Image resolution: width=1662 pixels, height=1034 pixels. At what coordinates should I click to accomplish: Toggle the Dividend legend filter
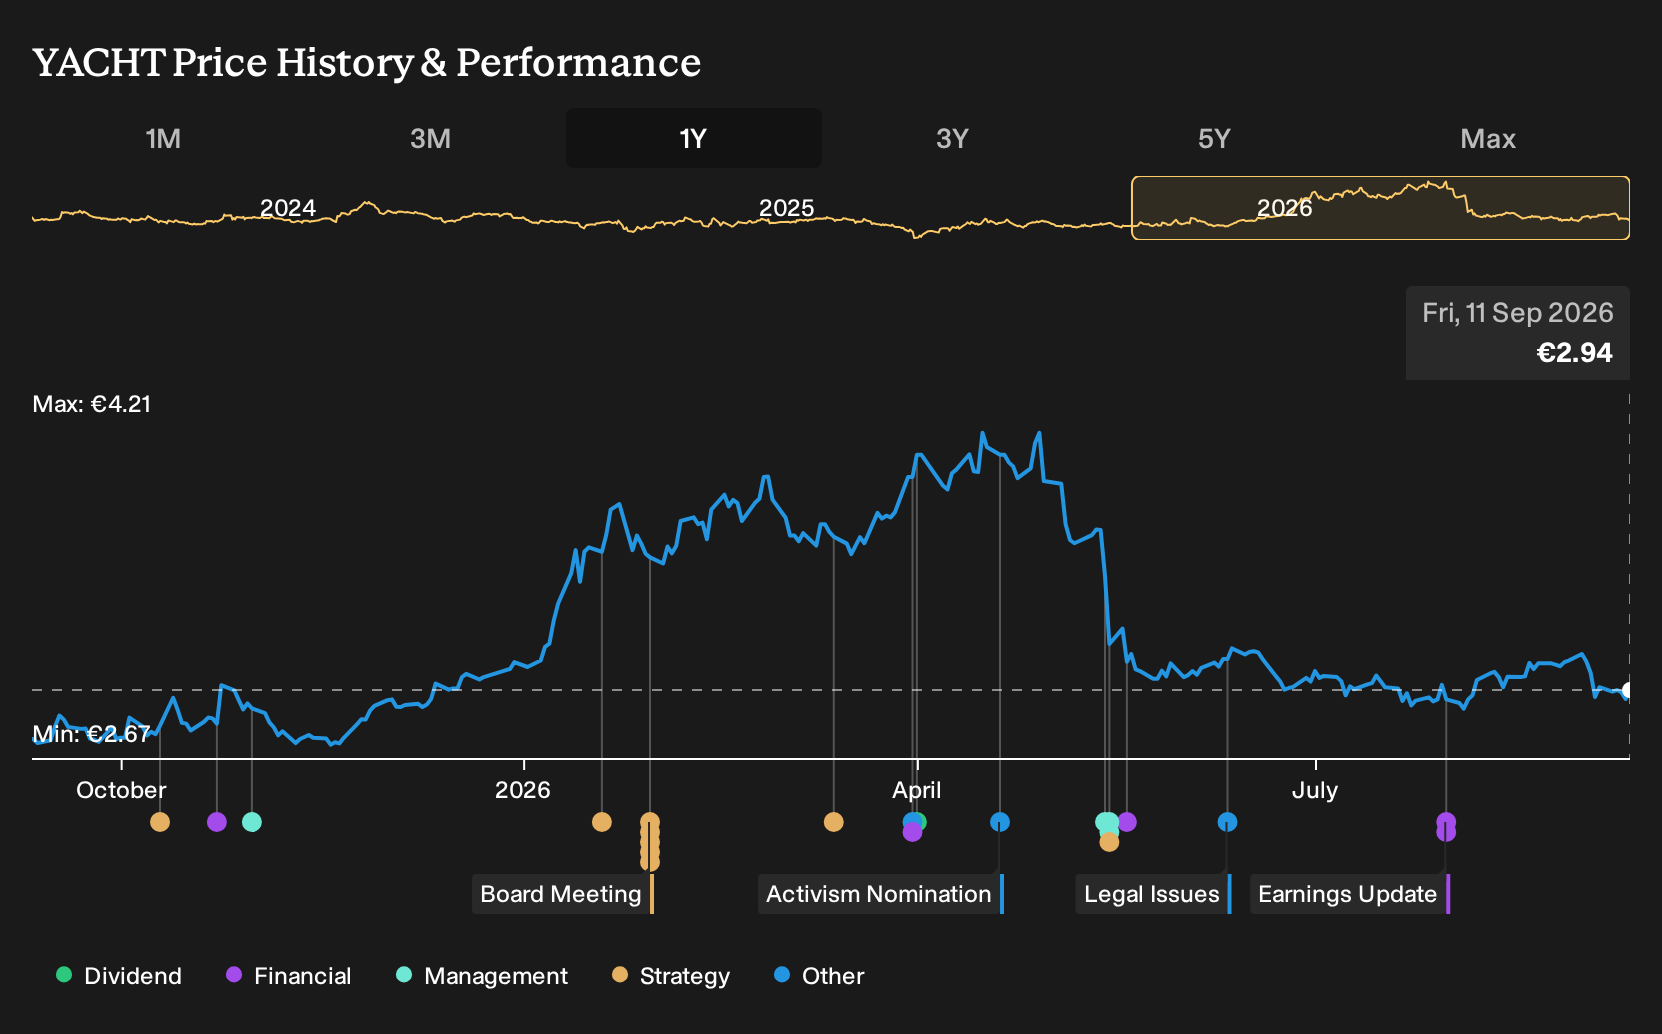(119, 976)
